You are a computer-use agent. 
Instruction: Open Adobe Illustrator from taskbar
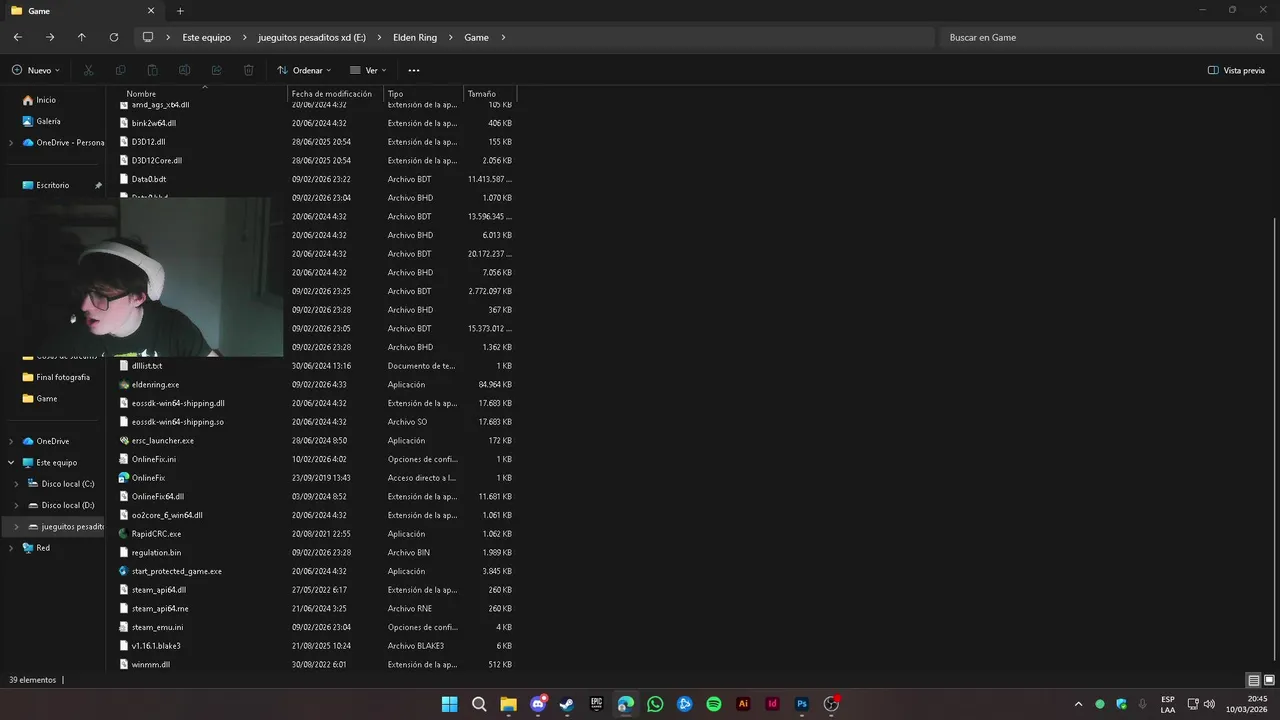pos(743,704)
